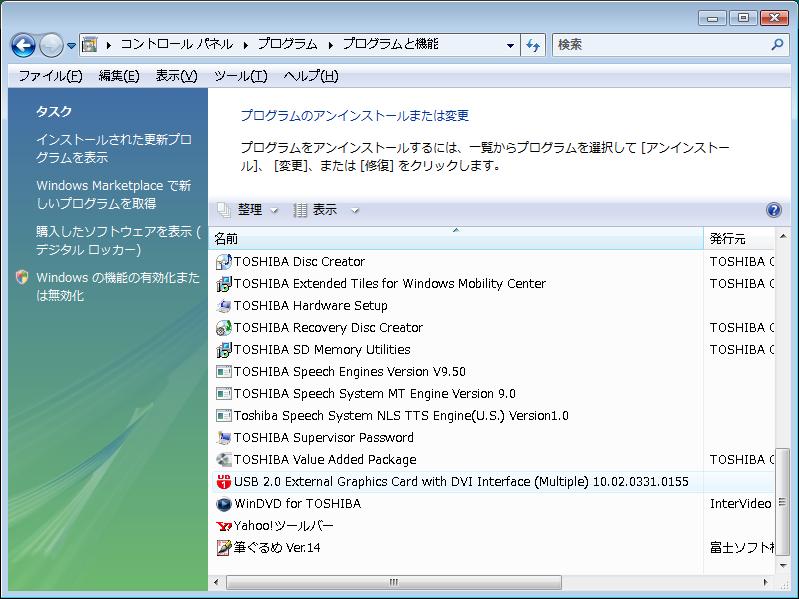Open Windows Marketplace で新しいプログラムを取得 link
This screenshot has width=799, height=599.
(x=114, y=194)
